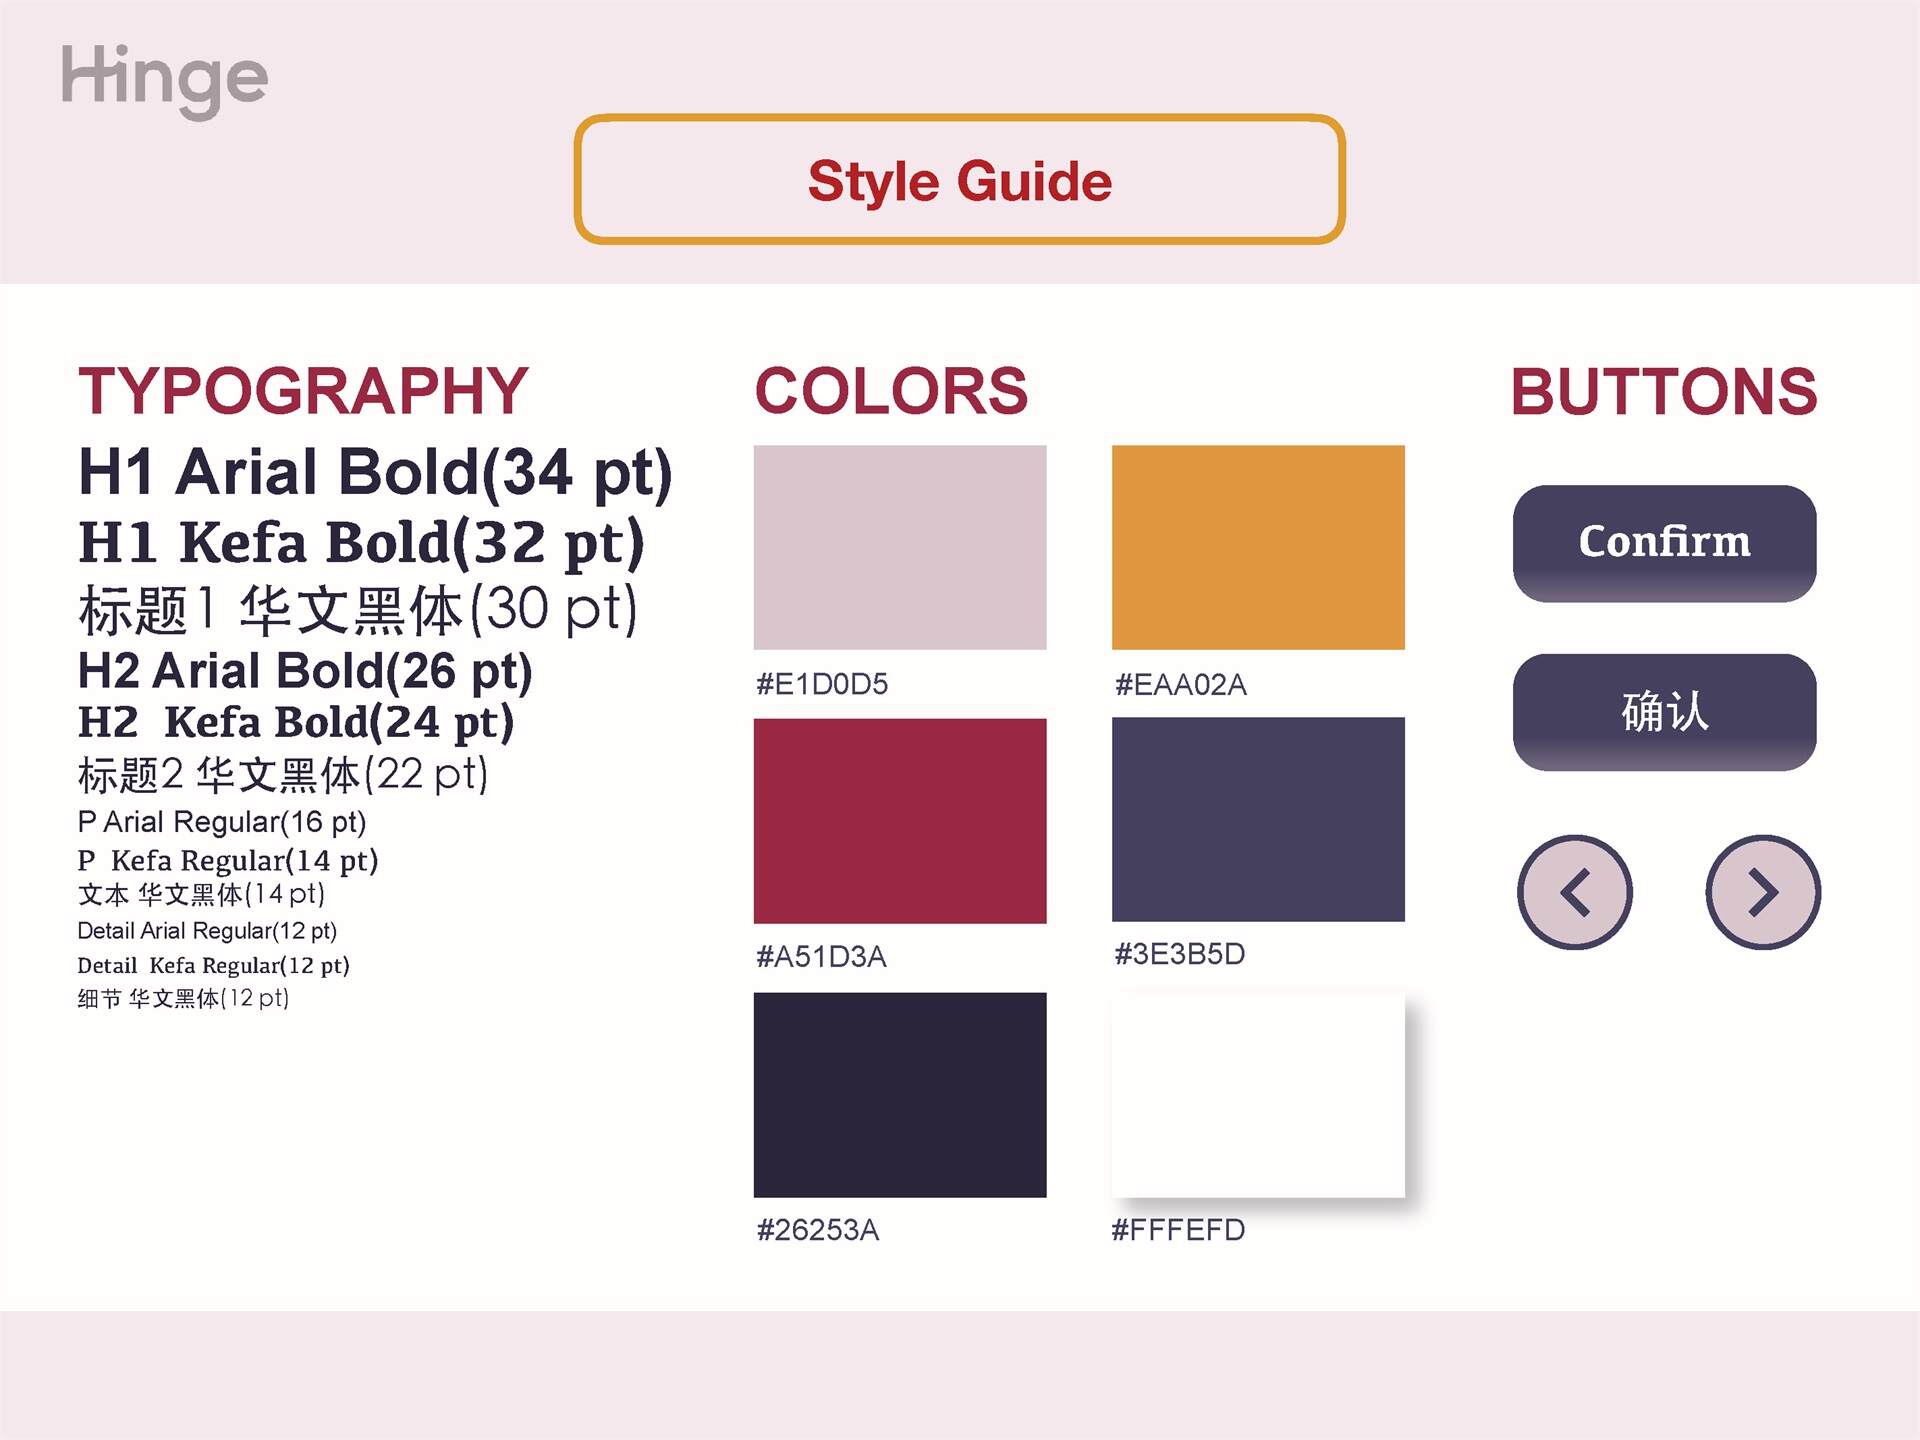Pick the #E1D0D5 pink swatch

(x=900, y=547)
